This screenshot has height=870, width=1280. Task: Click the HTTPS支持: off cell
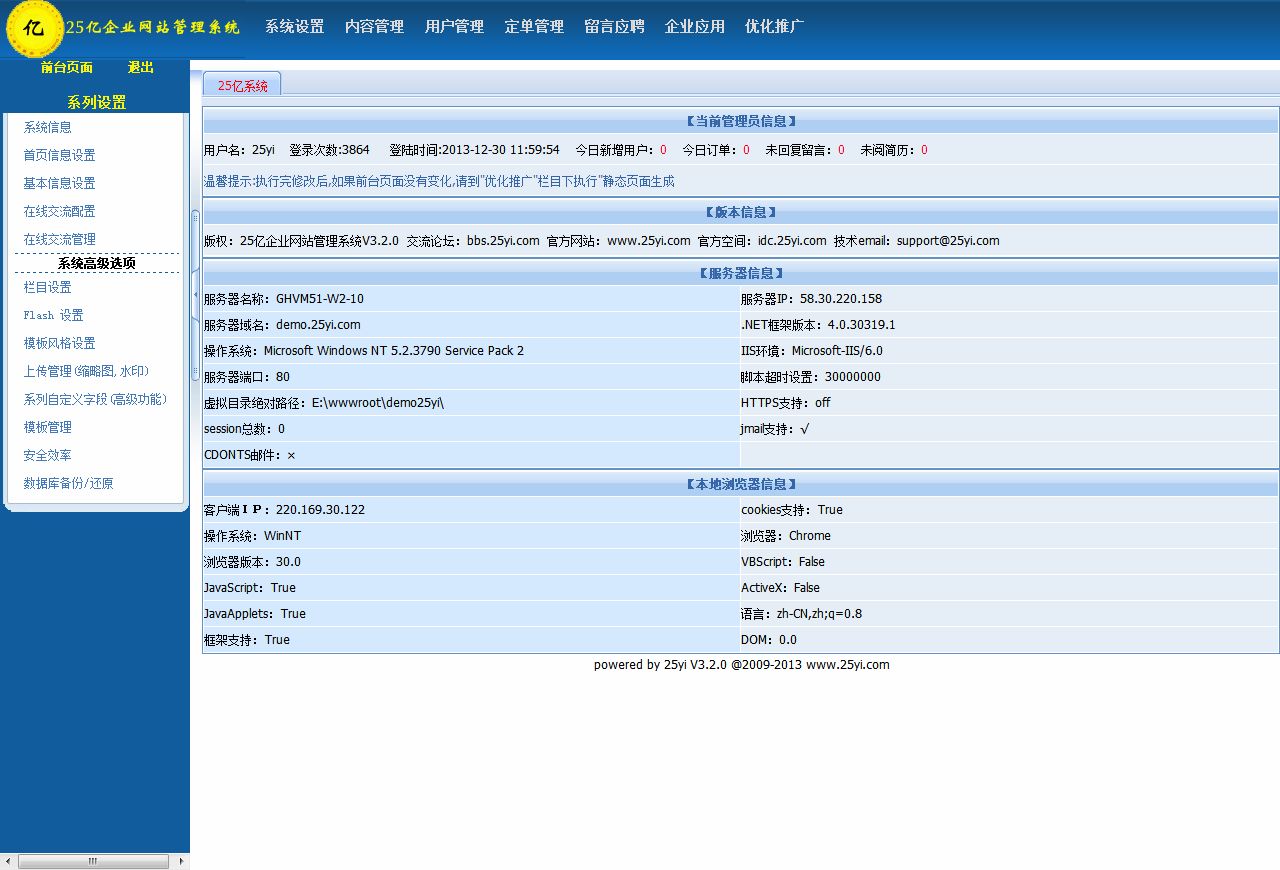(1009, 403)
